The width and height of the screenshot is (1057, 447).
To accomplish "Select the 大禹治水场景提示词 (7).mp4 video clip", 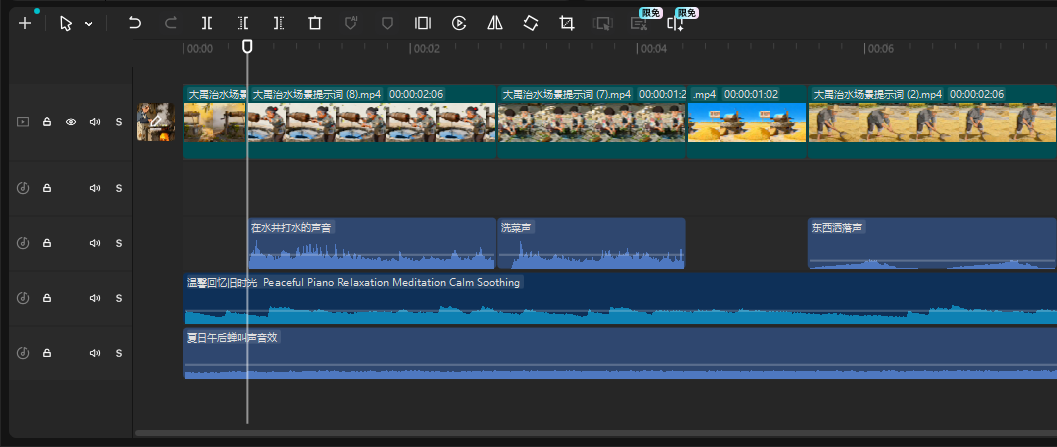I will tap(590, 122).
